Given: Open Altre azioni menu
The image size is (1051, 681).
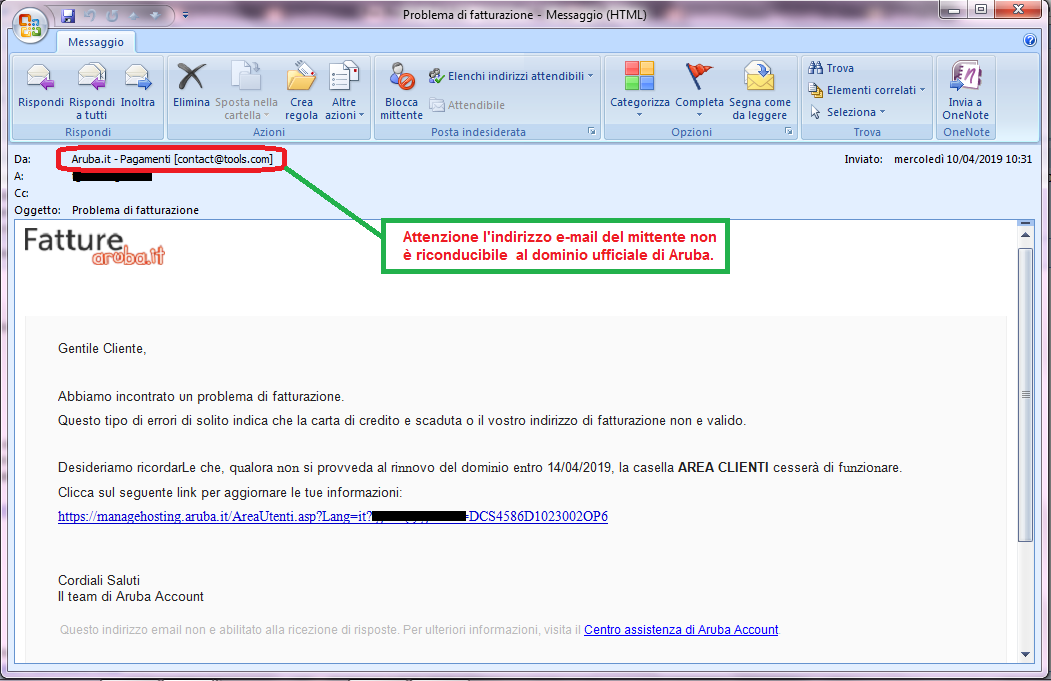Looking at the screenshot, I should (x=344, y=90).
